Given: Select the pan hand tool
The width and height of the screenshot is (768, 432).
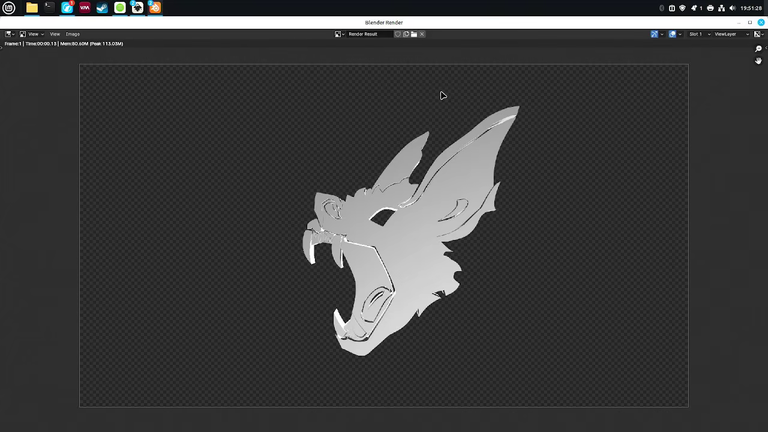Looking at the screenshot, I should coord(758,61).
